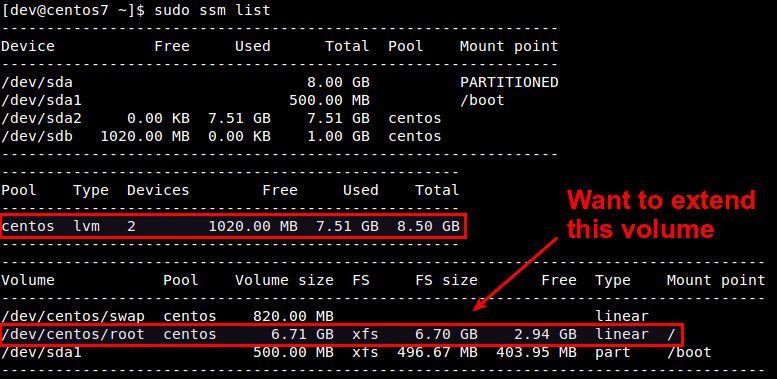The width and height of the screenshot is (777, 379).
Task: Select the '6.71 GB' root volume size
Action: [302, 334]
